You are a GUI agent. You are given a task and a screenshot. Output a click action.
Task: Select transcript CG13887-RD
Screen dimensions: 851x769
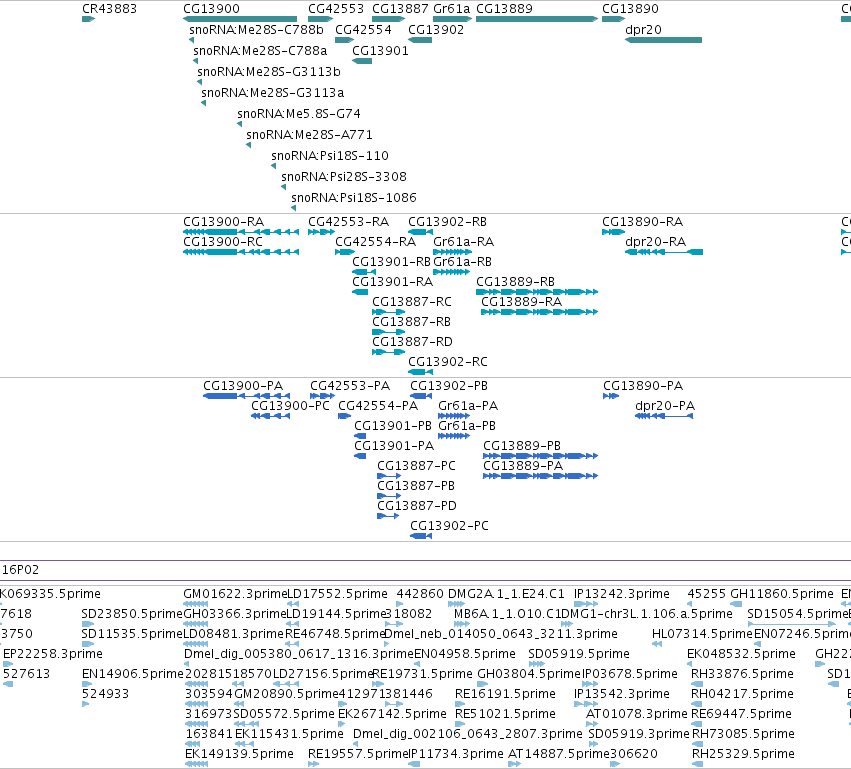point(389,352)
